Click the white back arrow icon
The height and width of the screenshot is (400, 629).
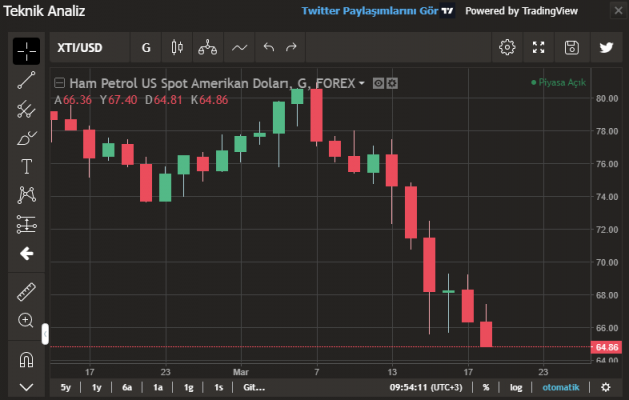26,254
